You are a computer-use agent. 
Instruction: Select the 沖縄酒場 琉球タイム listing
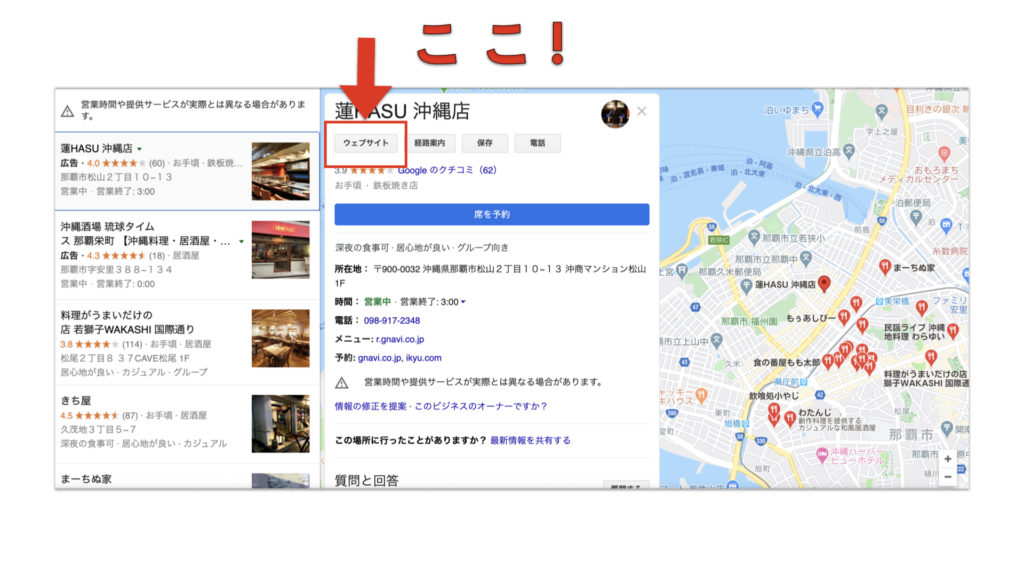coord(145,234)
